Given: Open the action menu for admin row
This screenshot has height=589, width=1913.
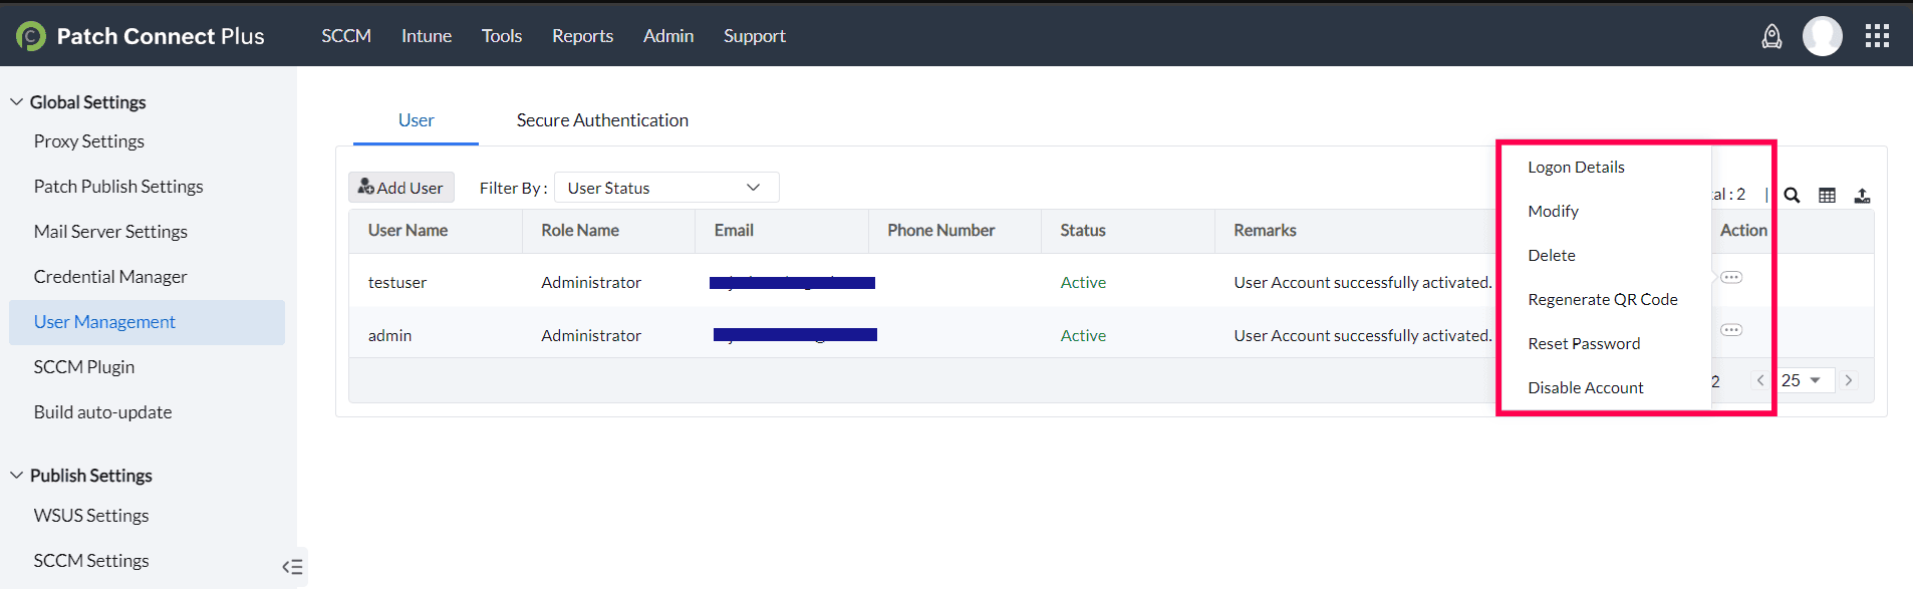Looking at the screenshot, I should coord(1731,330).
